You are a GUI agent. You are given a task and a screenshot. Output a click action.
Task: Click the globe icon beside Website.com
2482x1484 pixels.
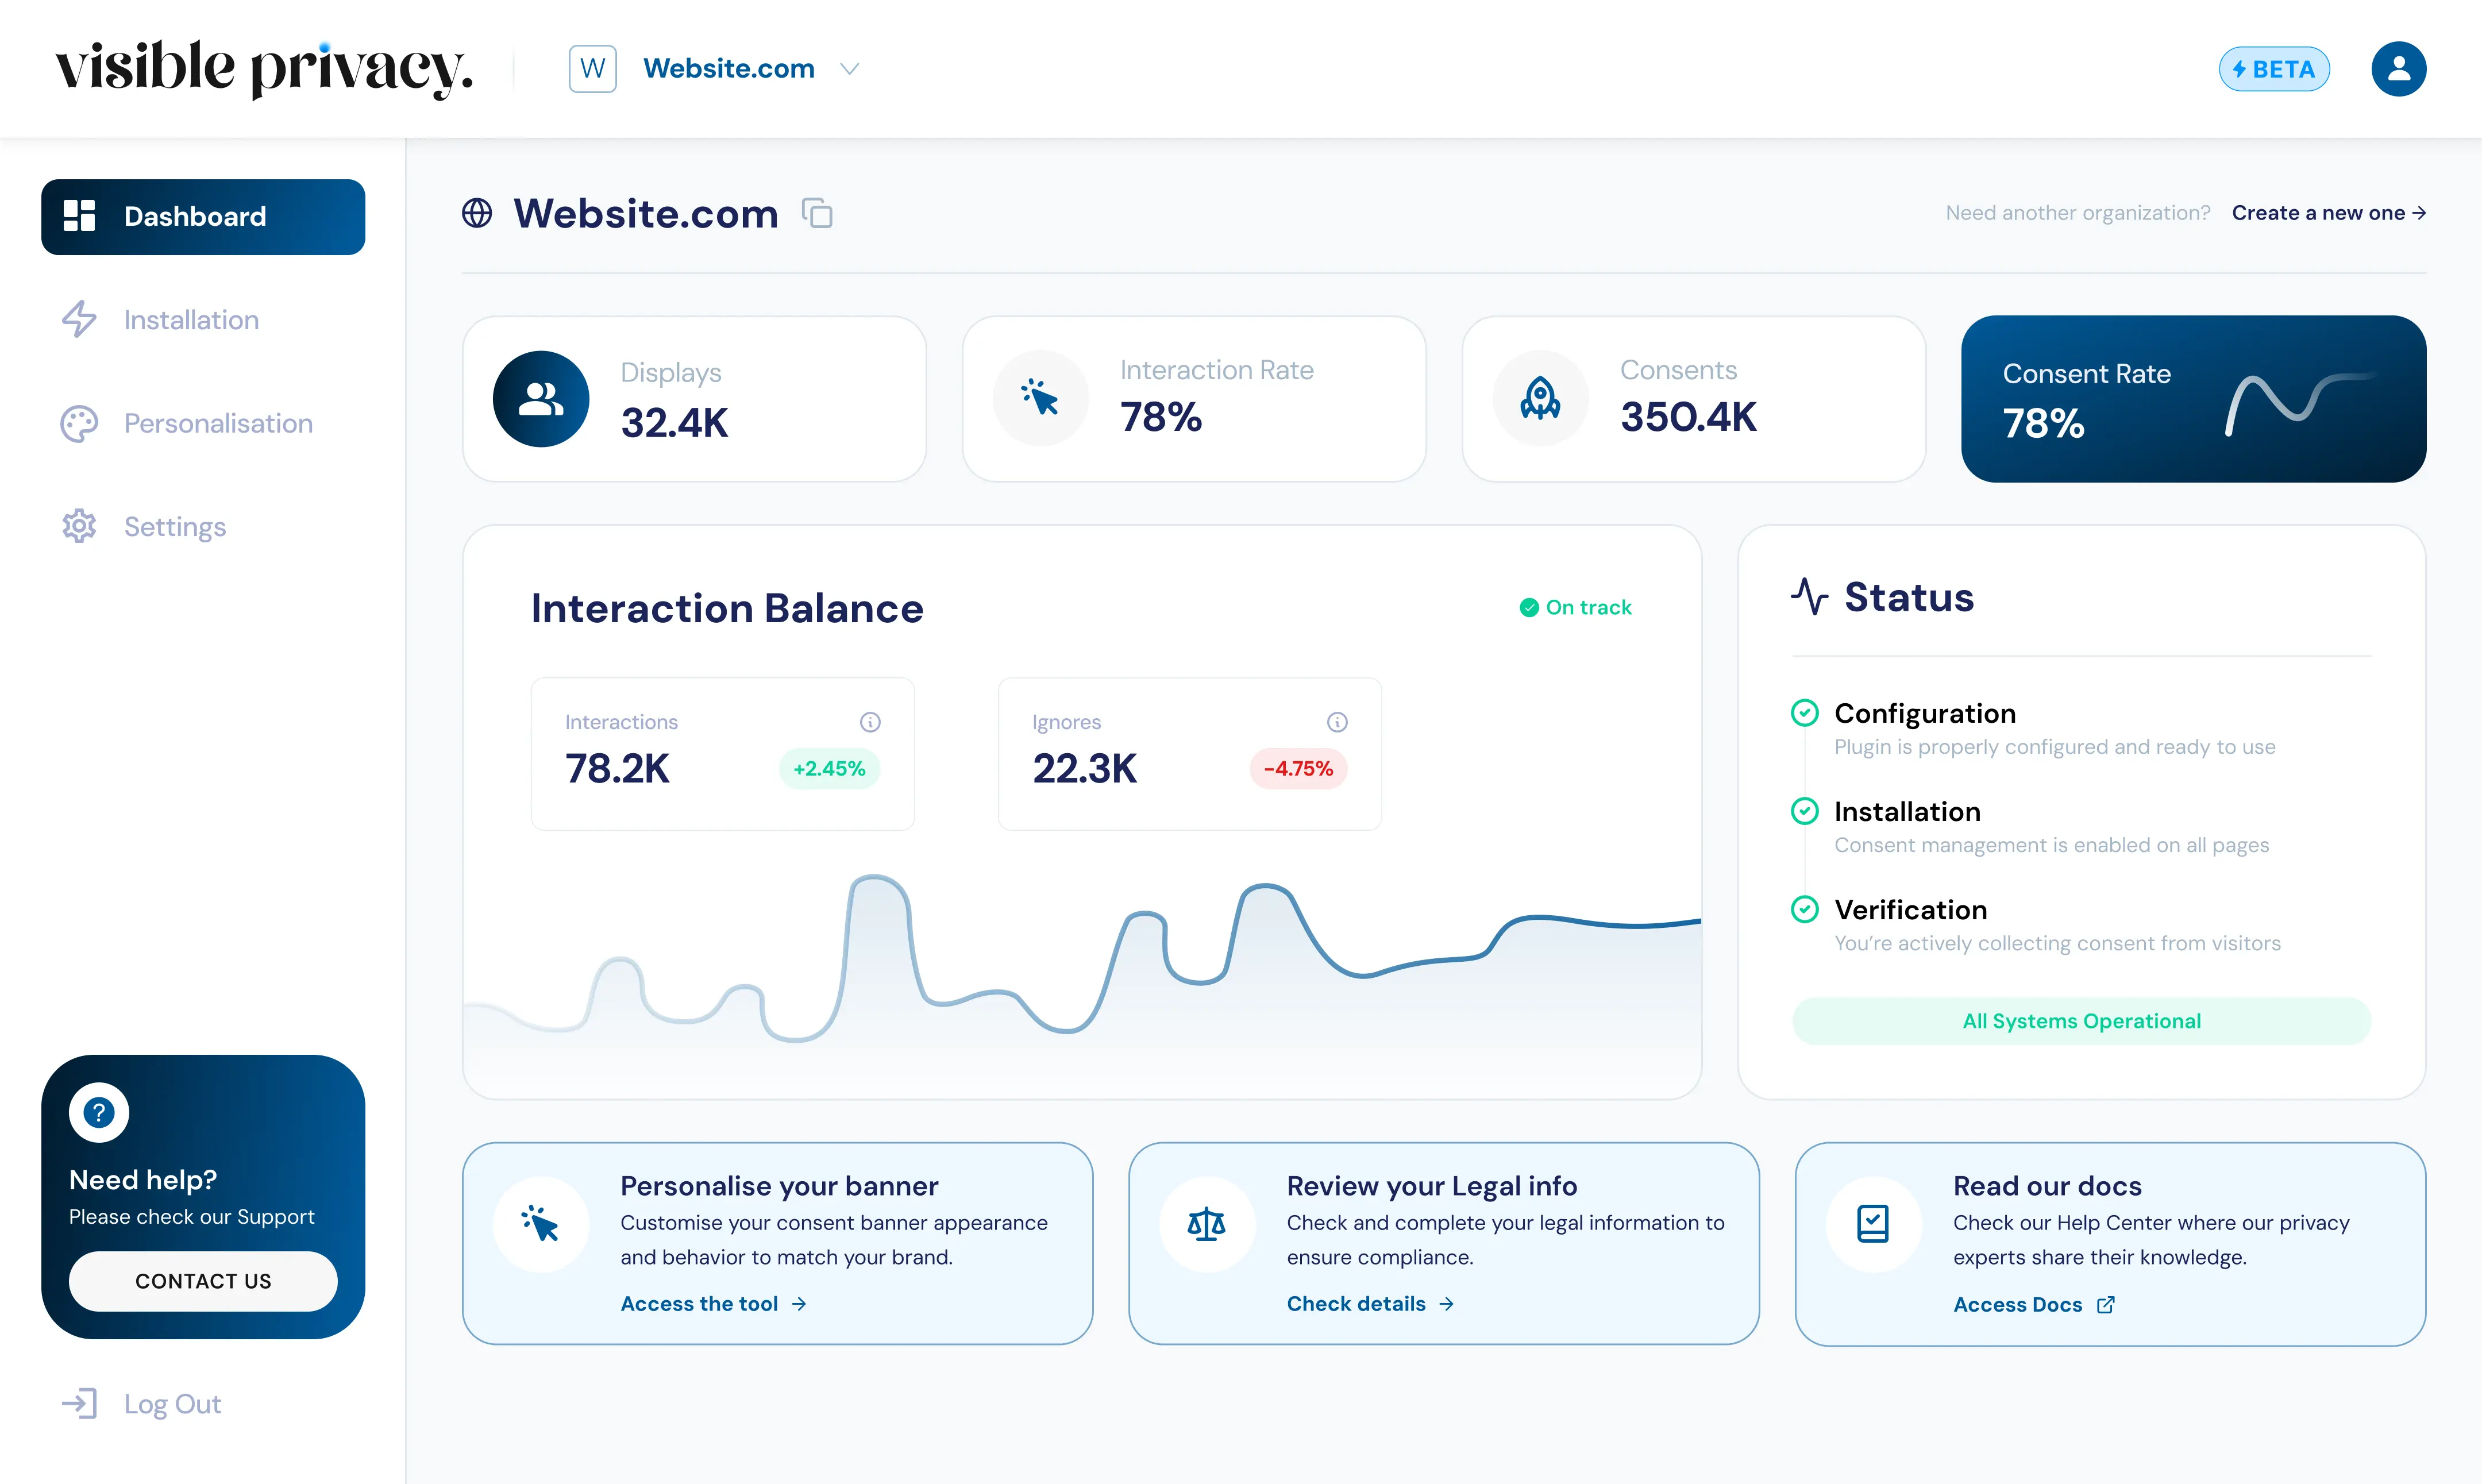coord(477,213)
